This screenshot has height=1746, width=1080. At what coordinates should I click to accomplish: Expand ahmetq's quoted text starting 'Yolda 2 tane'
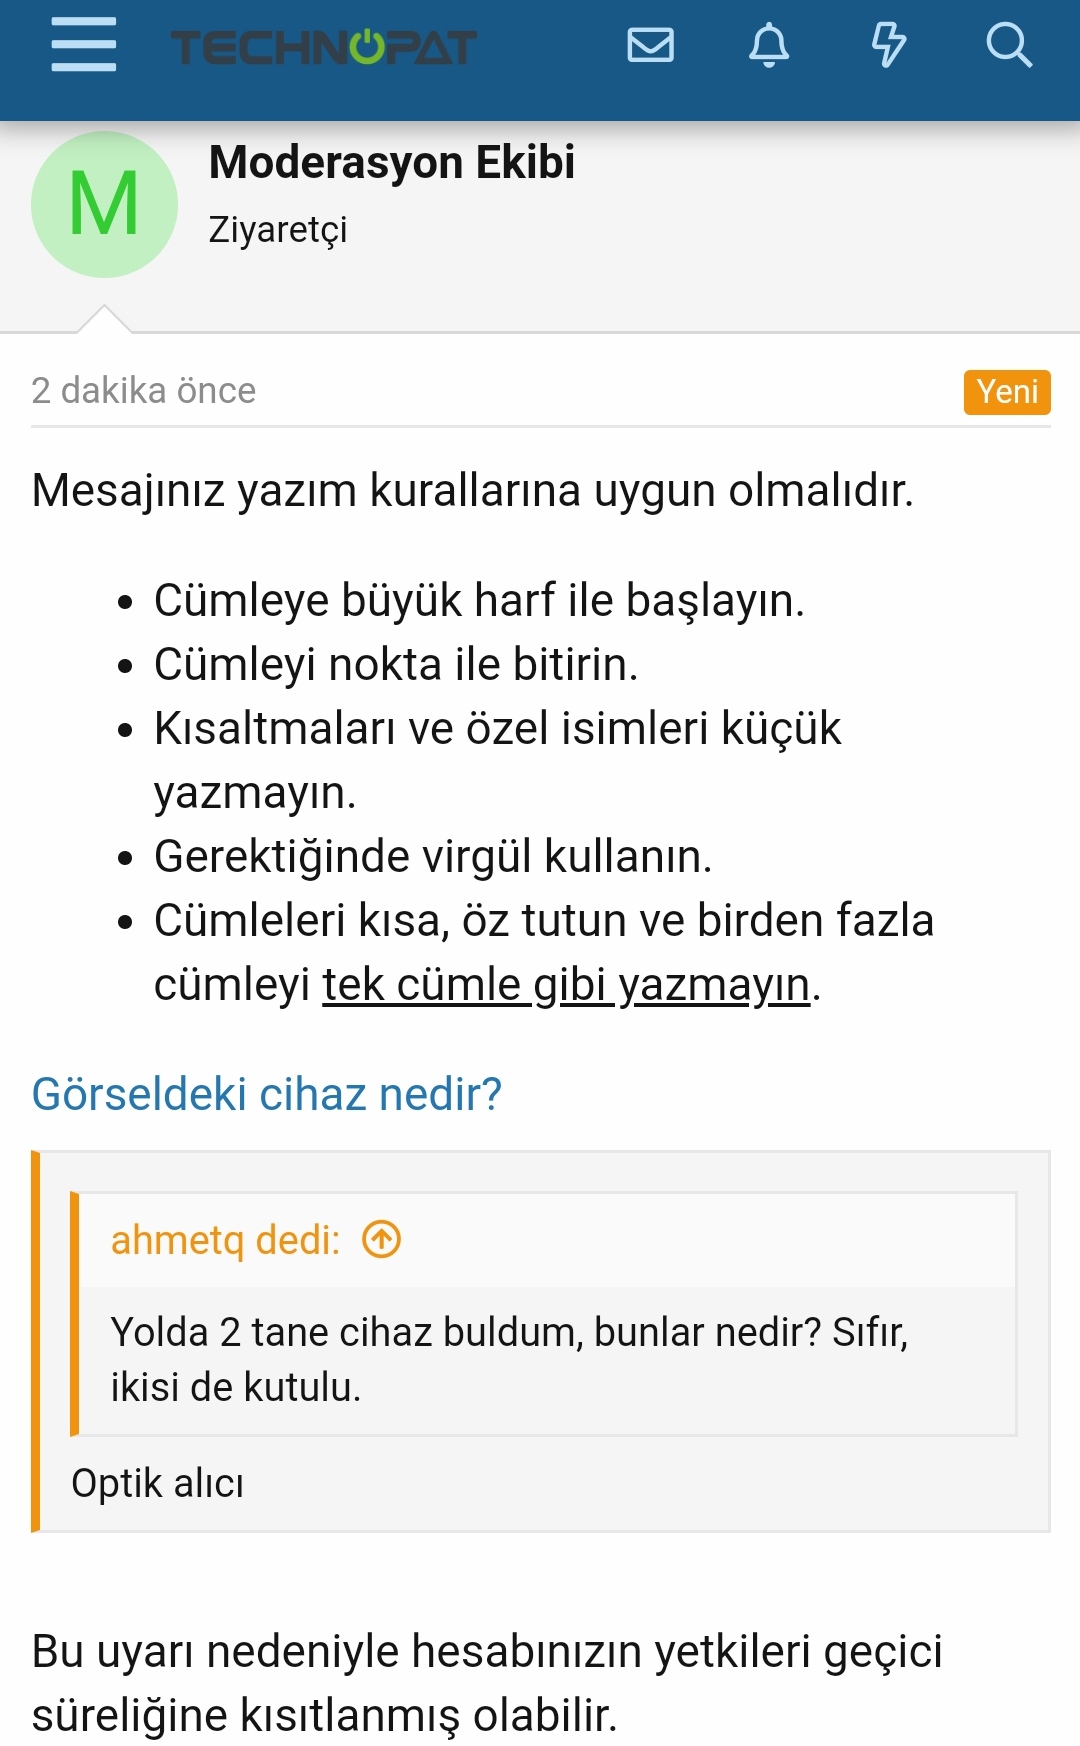[x=510, y=1360]
